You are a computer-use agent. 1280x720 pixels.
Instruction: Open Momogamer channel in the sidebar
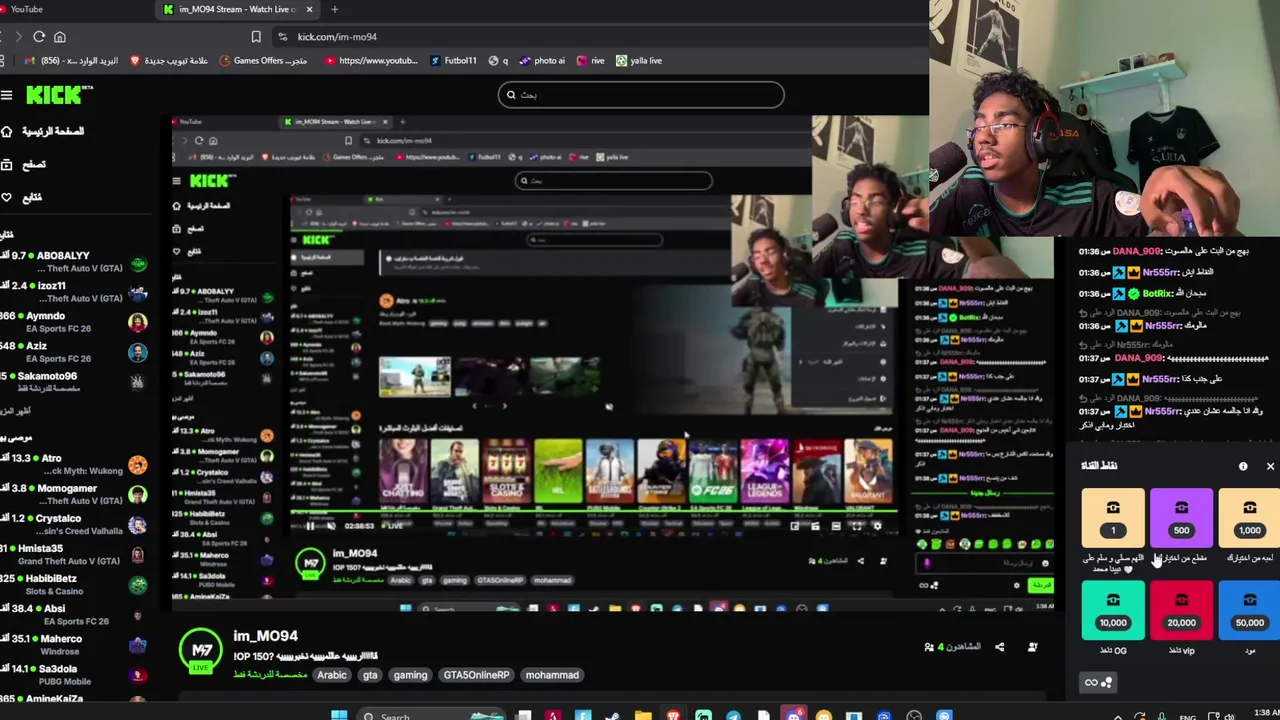(x=74, y=494)
